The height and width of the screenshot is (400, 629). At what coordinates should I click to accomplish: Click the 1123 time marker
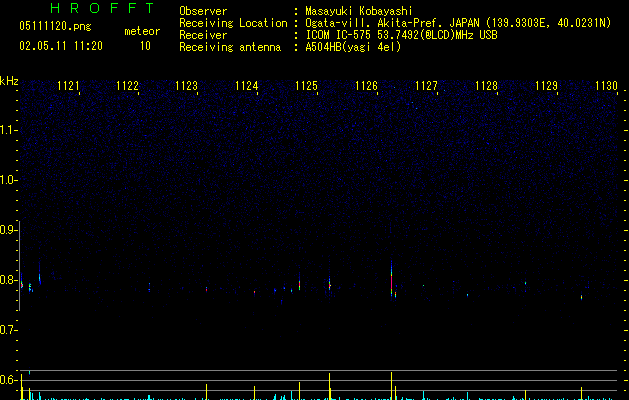[x=187, y=86]
